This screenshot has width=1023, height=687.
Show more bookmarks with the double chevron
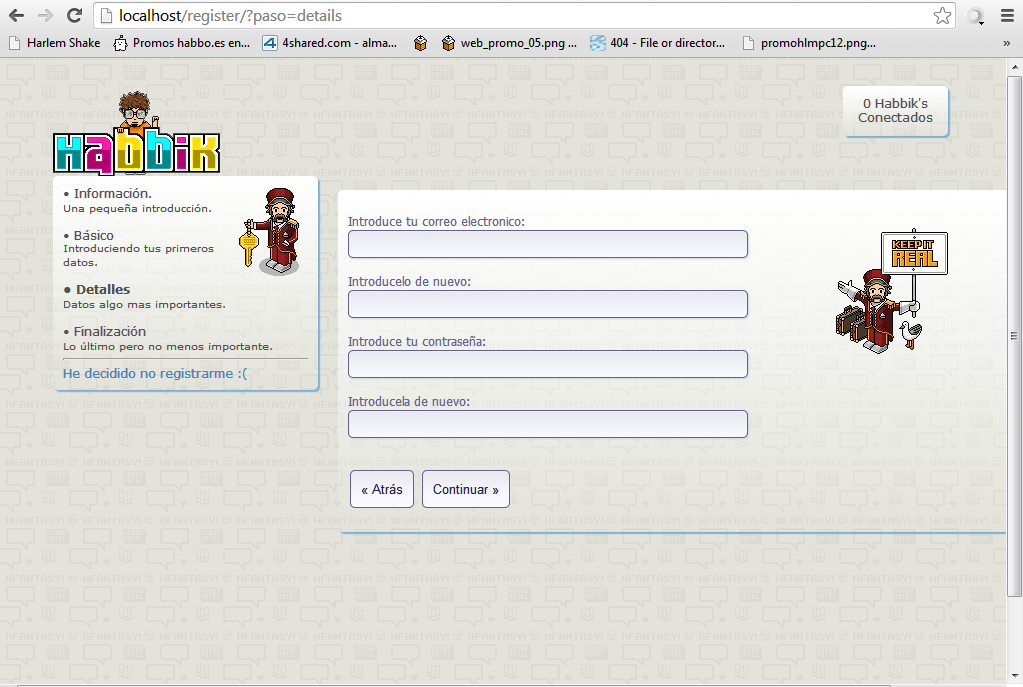(1006, 43)
